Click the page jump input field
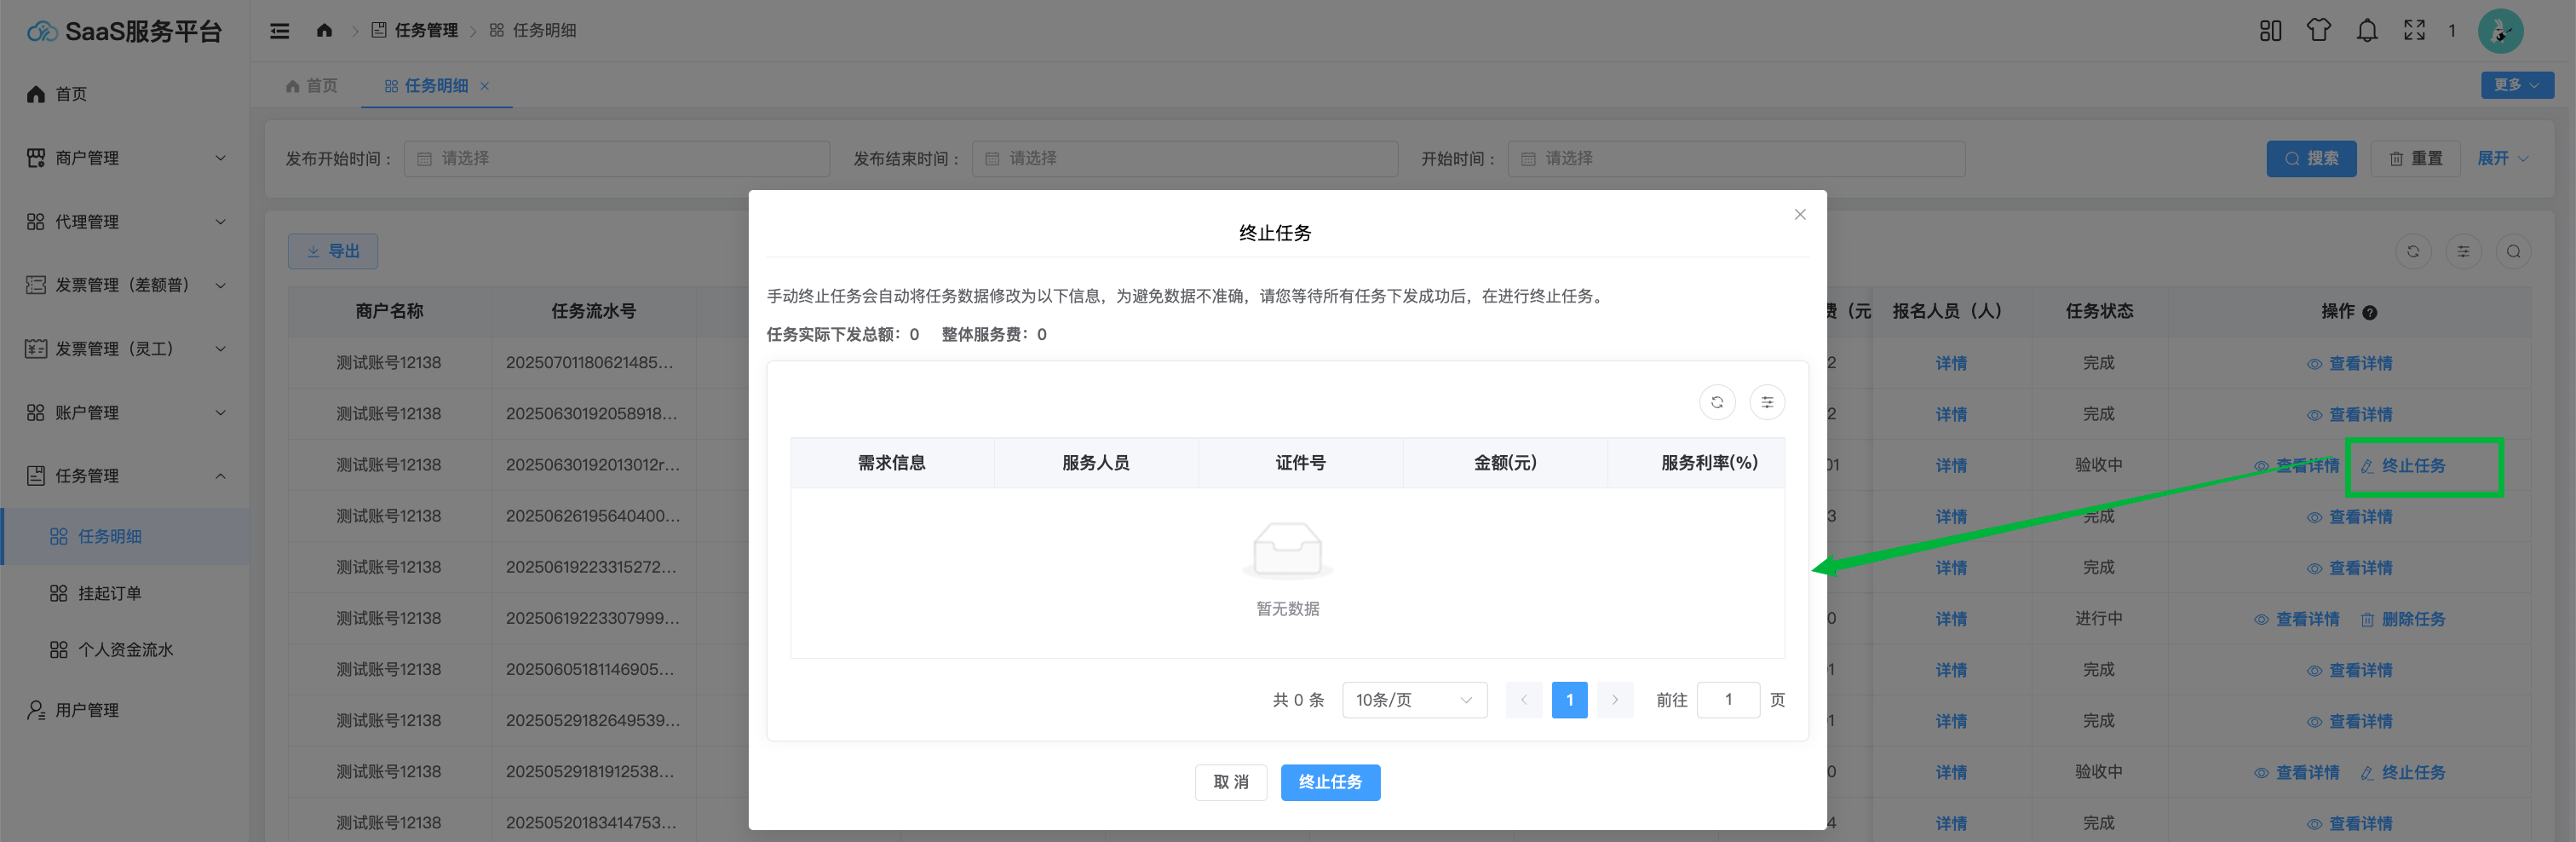This screenshot has height=842, width=2576. [x=1728, y=700]
